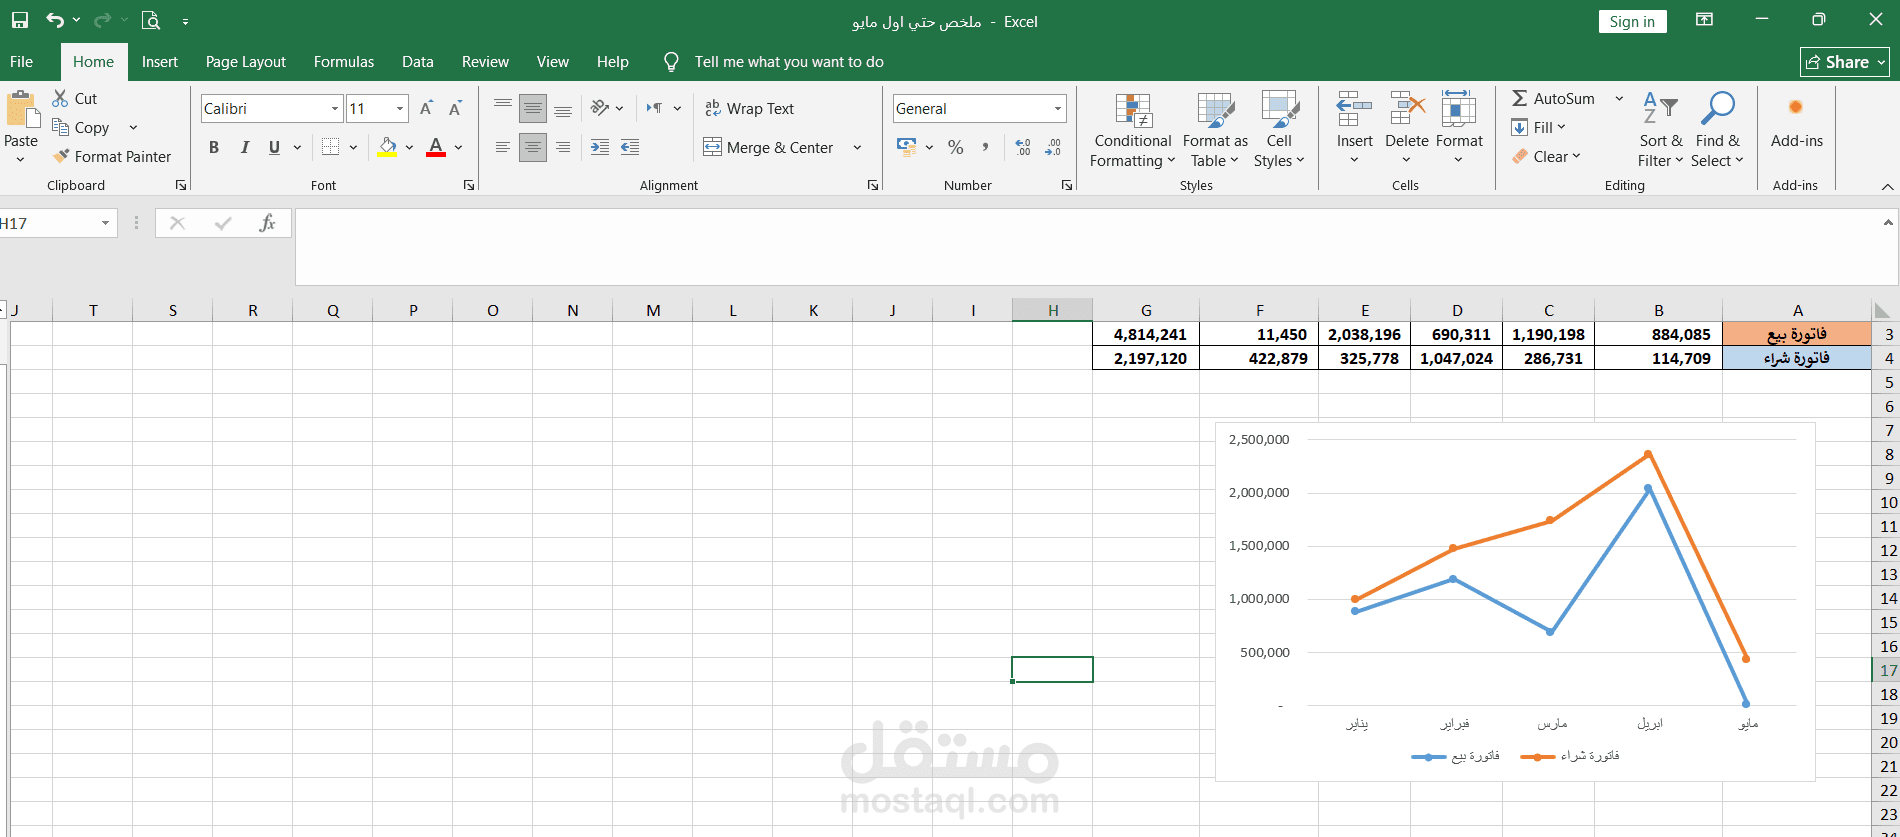This screenshot has width=1900, height=837.
Task: Expand the borders dropdown arrow
Action: click(x=353, y=147)
